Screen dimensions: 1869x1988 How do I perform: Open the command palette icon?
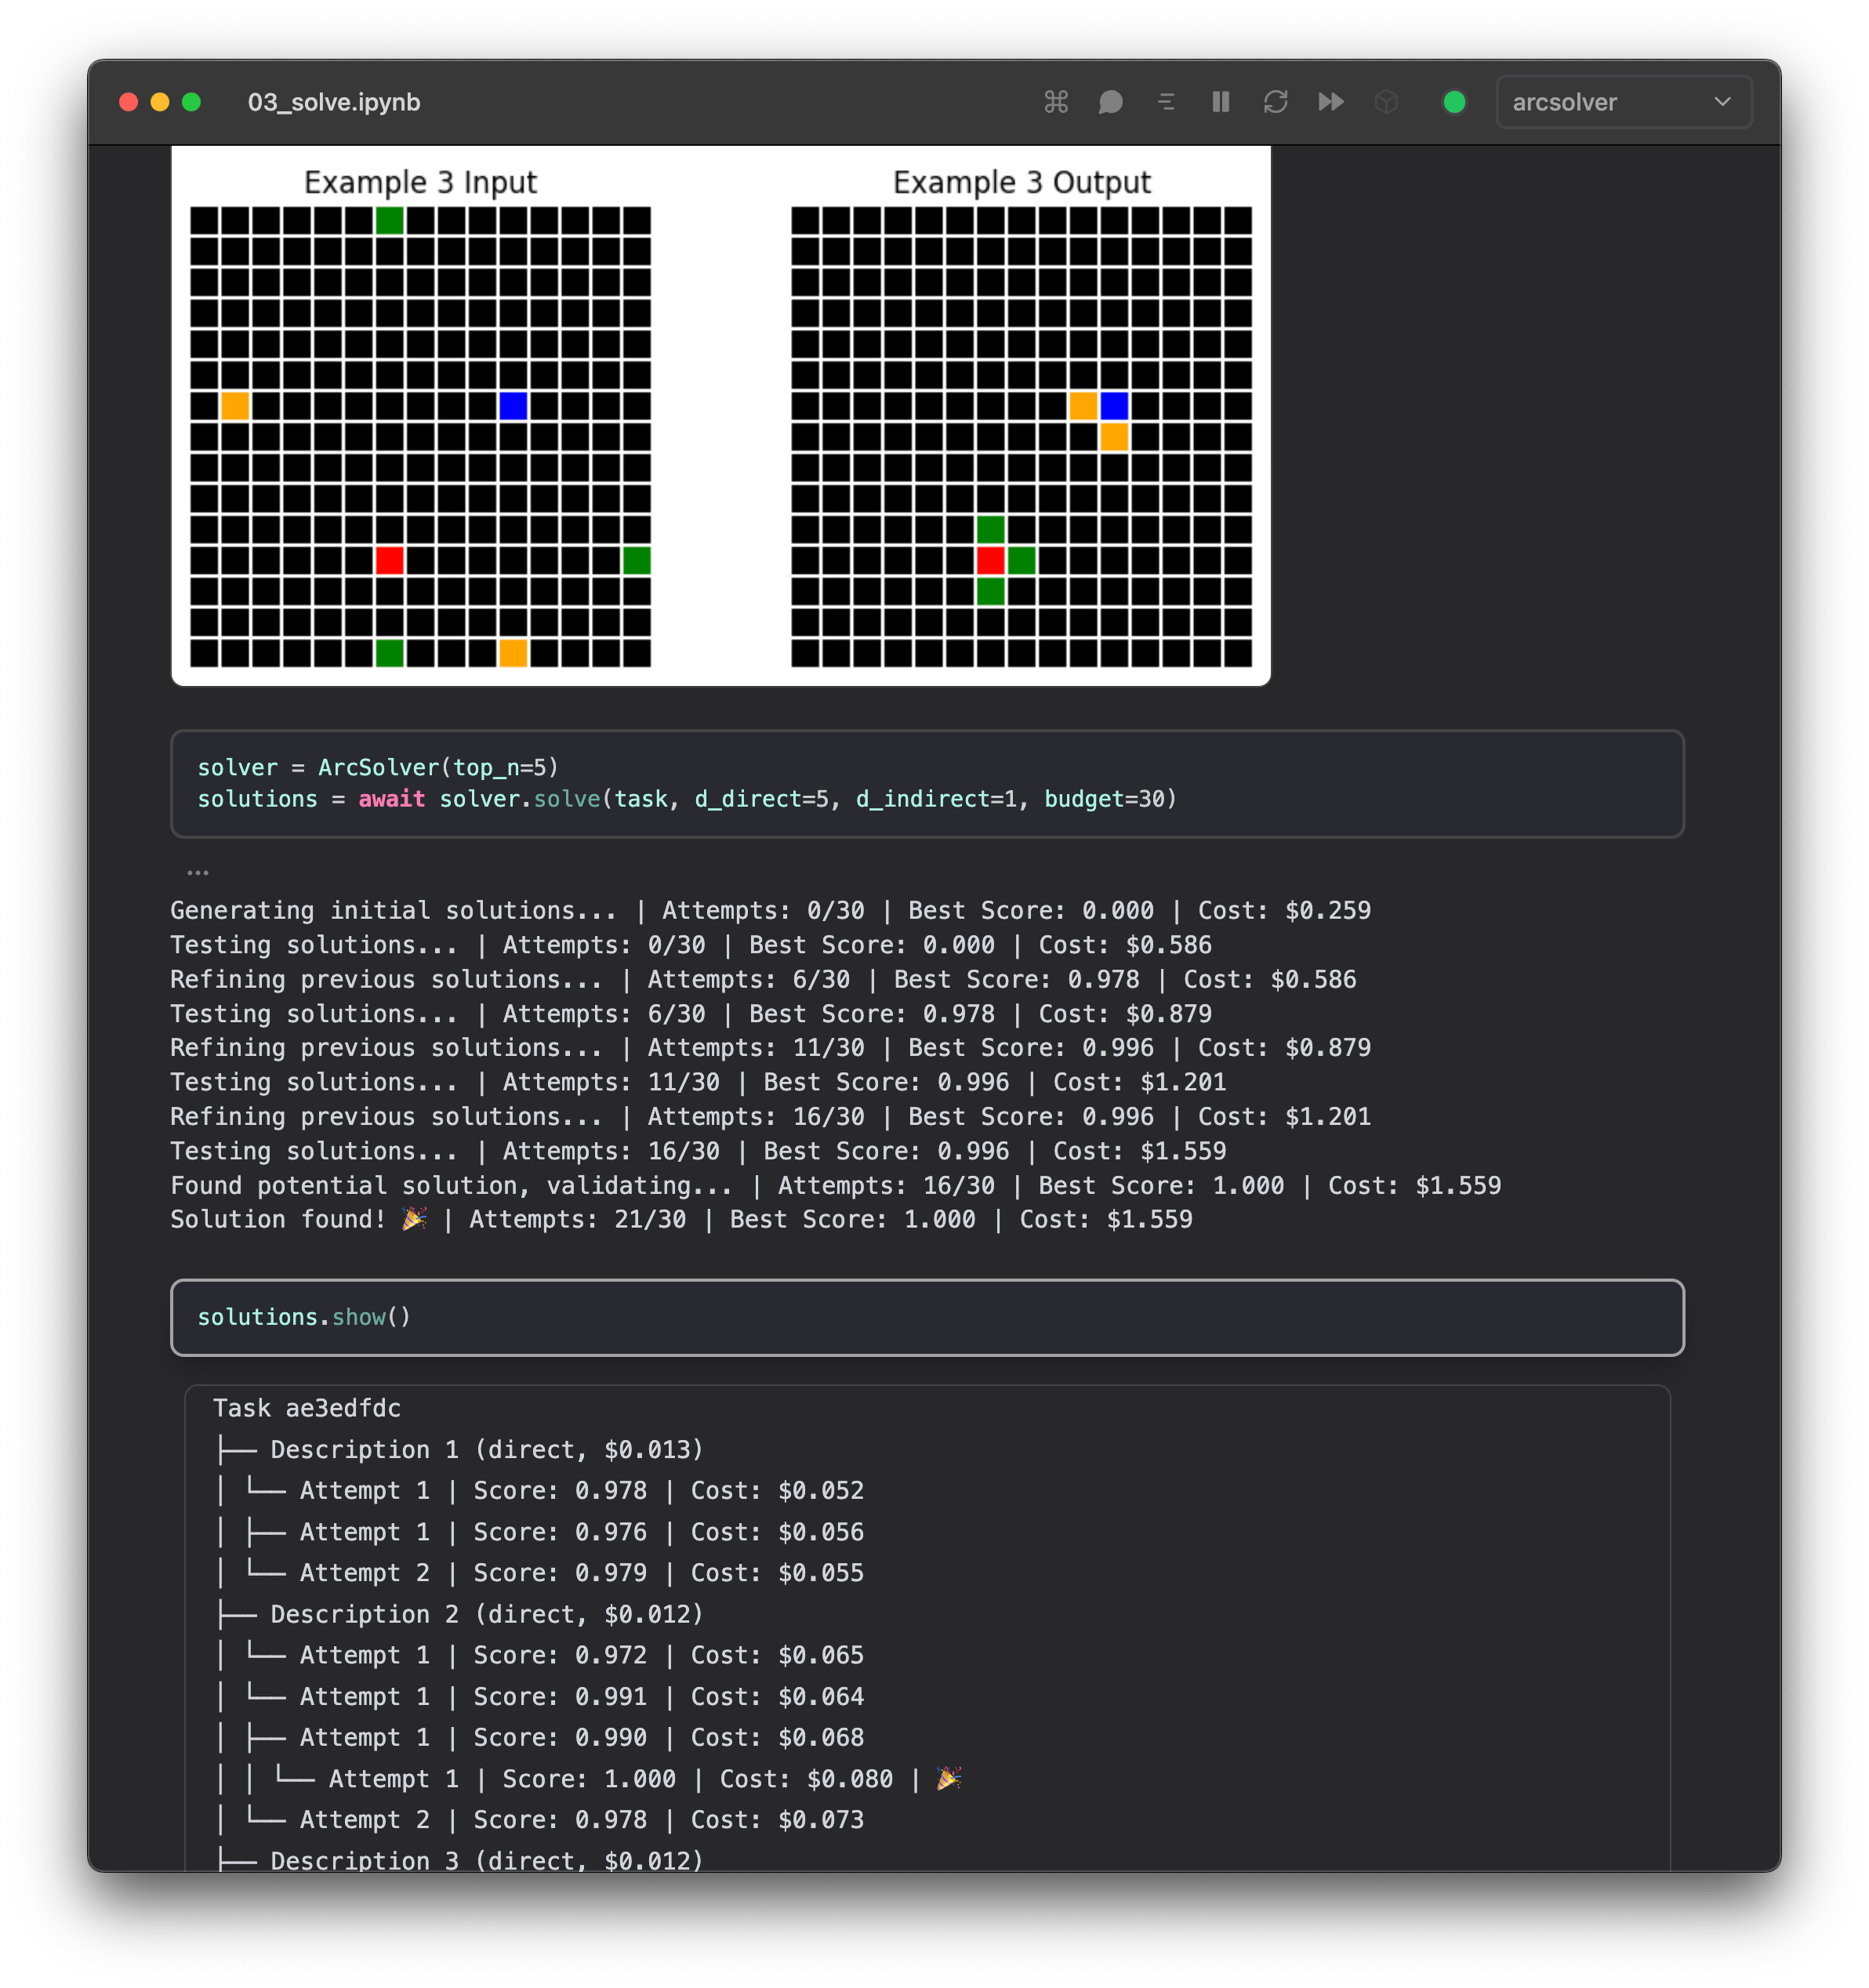click(x=1056, y=102)
